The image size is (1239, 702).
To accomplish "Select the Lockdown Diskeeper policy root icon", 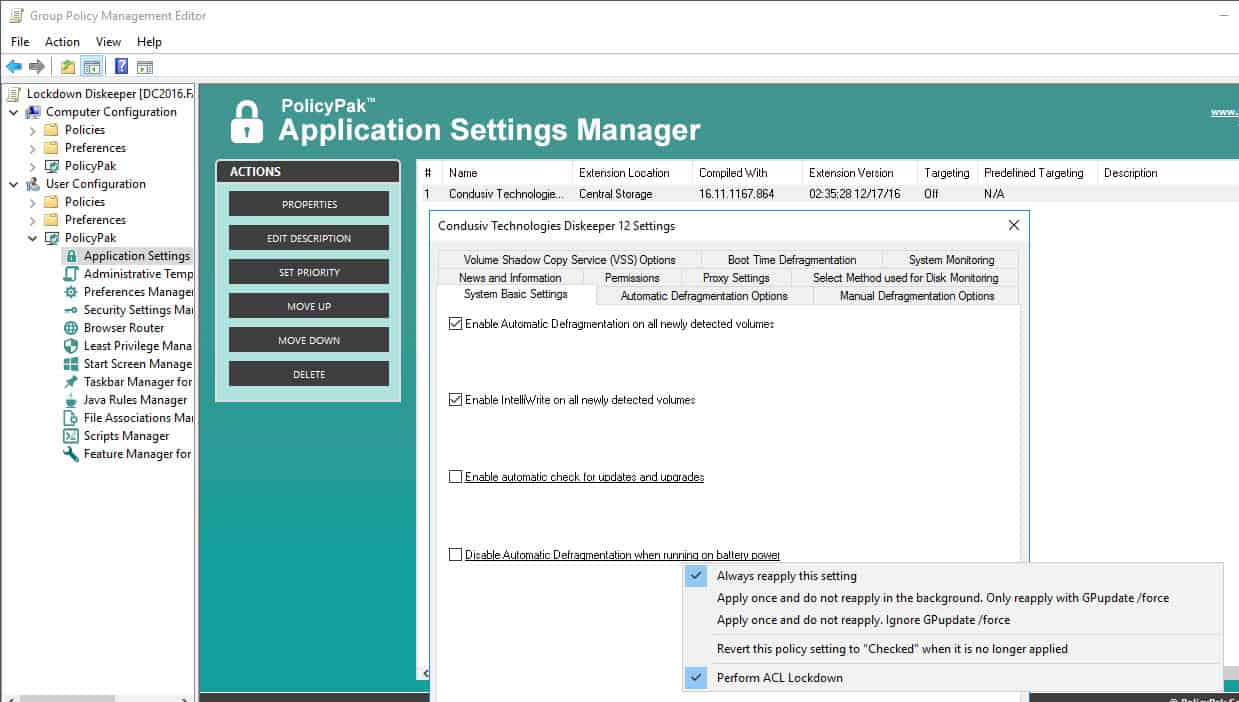I will click(x=14, y=94).
